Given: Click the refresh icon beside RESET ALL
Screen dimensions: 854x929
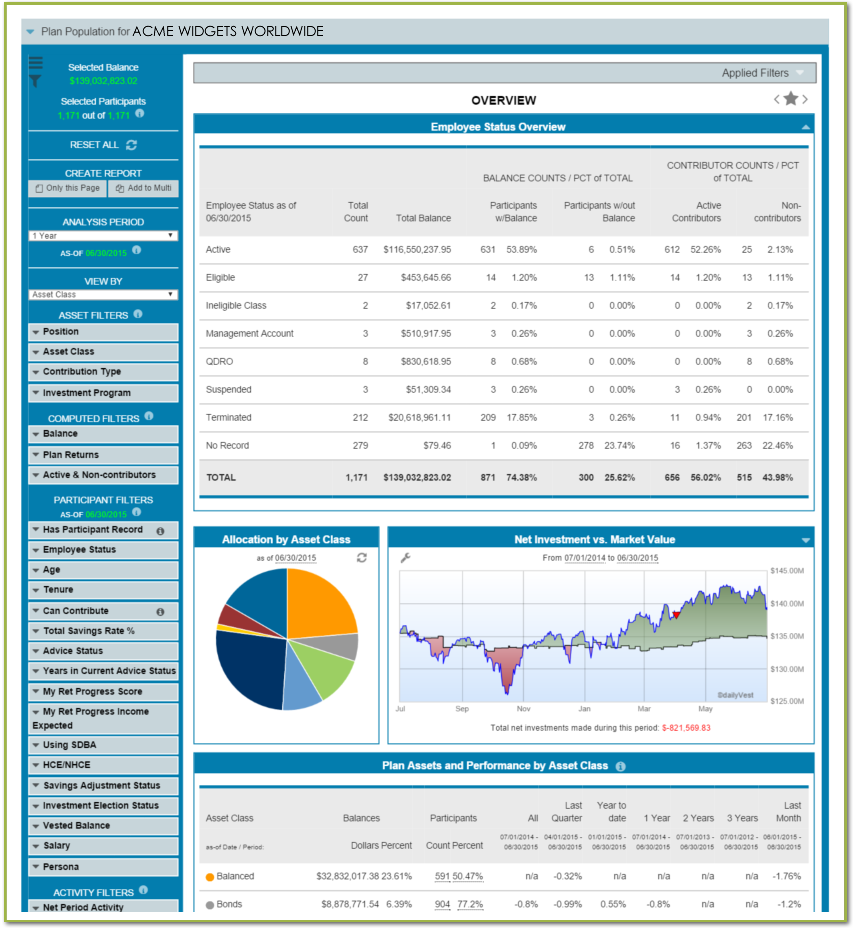Looking at the screenshot, I should [x=131, y=144].
